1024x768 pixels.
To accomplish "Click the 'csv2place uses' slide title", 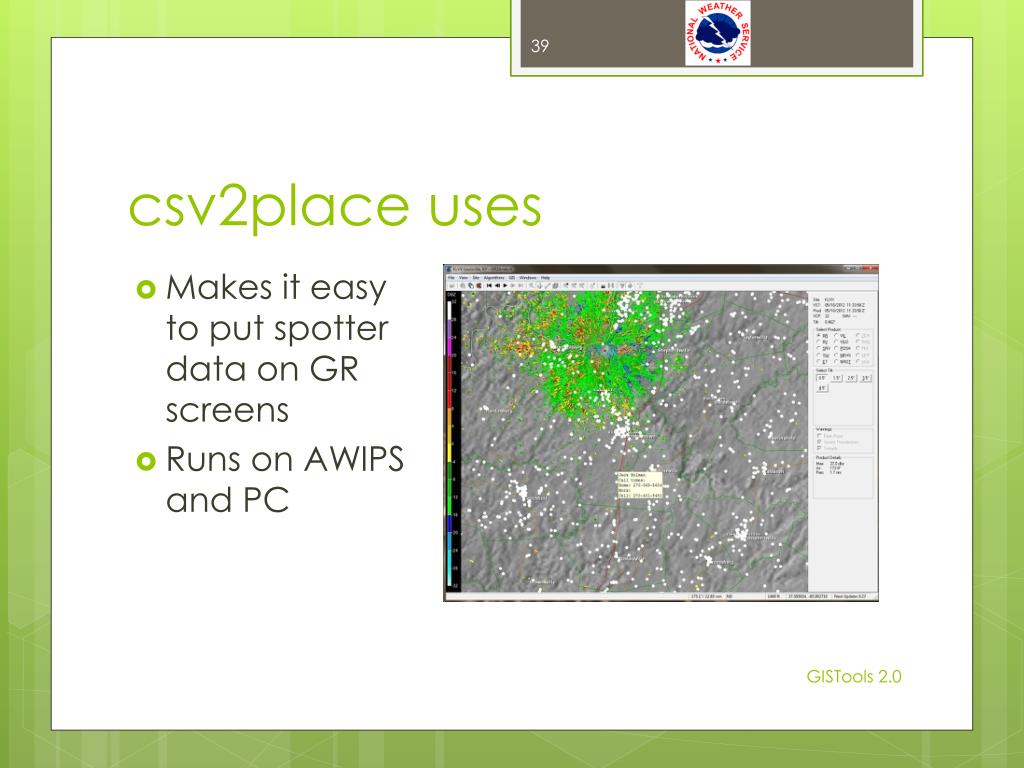I will tap(334, 207).
